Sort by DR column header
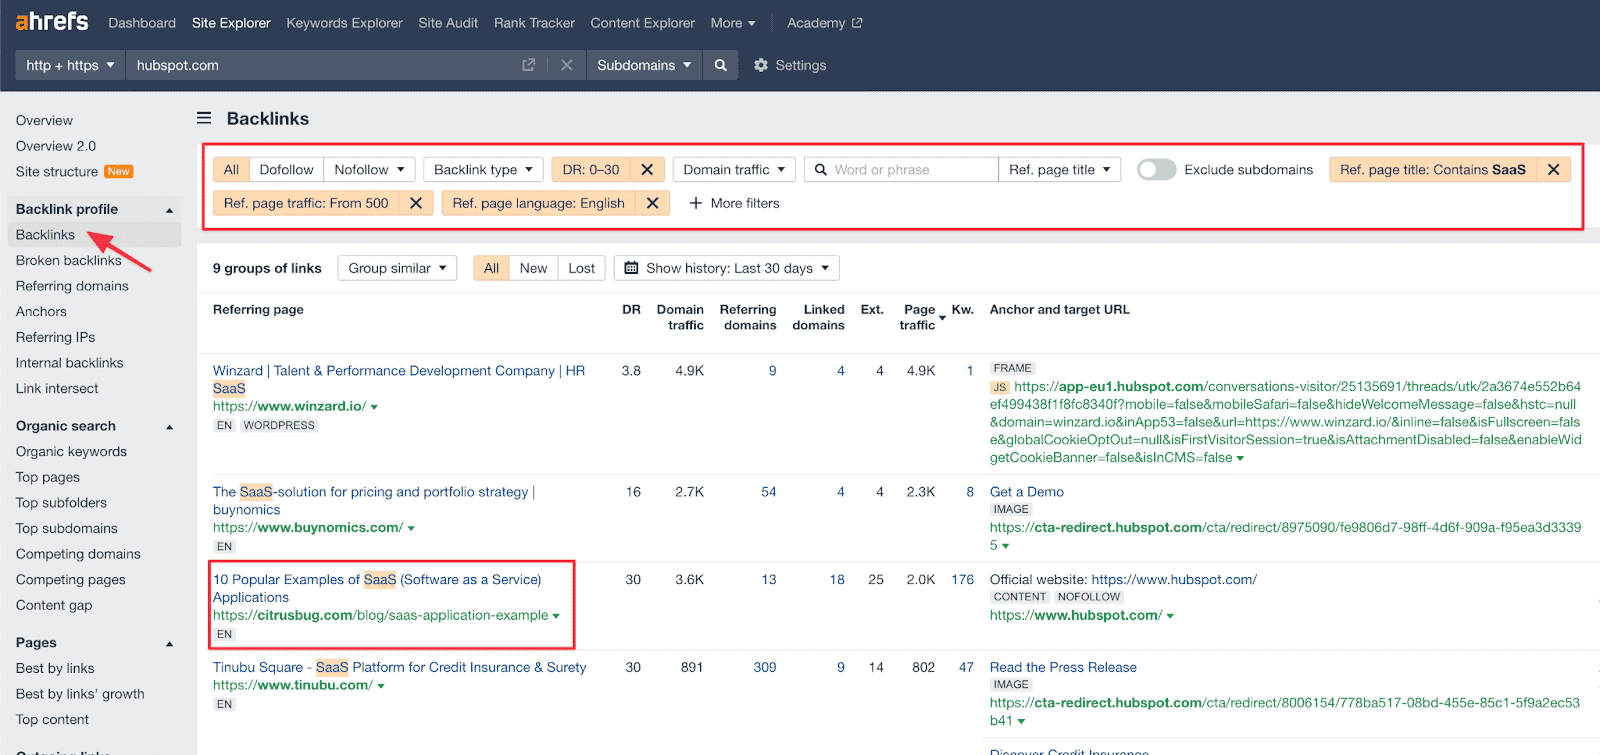This screenshot has width=1600, height=755. pyautogui.click(x=631, y=310)
